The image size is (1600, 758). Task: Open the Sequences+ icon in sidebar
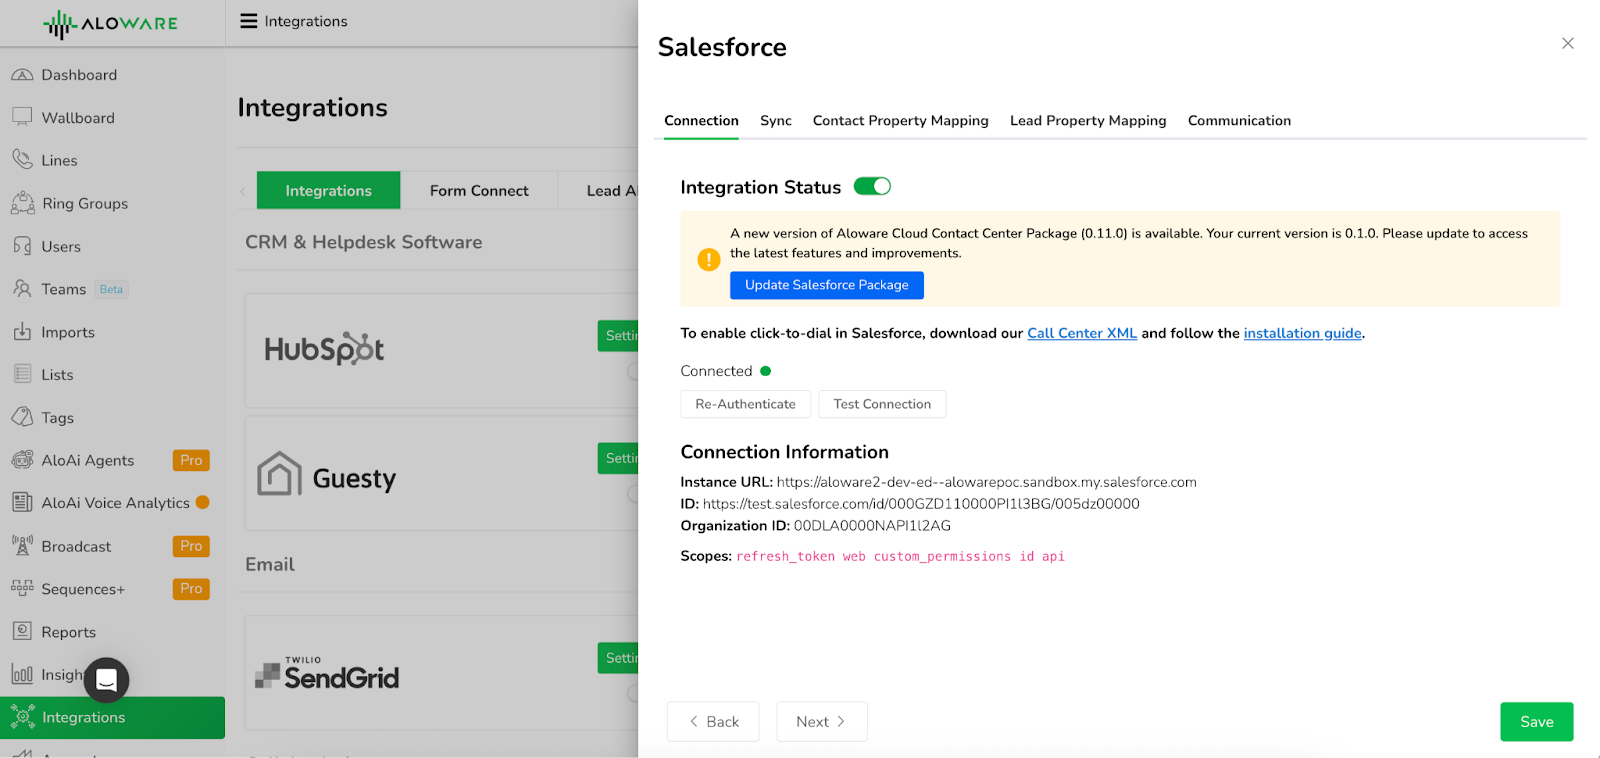click(x=22, y=588)
